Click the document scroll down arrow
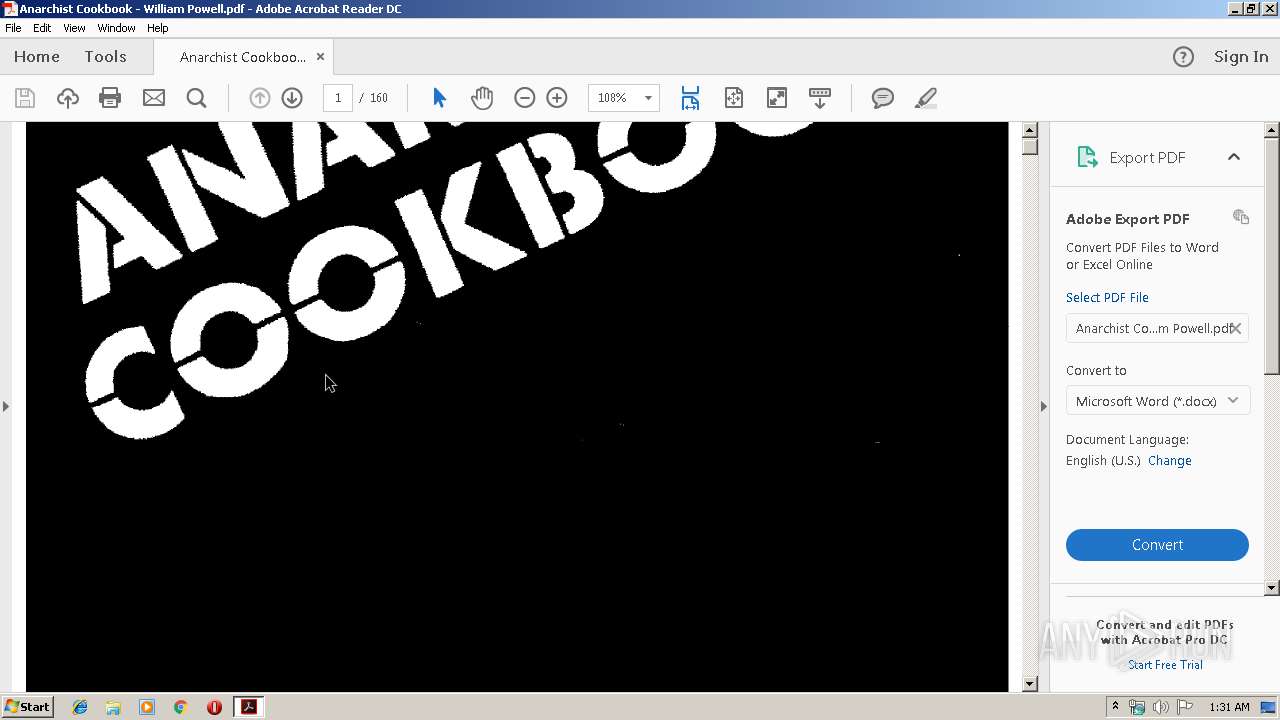Screen dimensions: 1280x720 click(1030, 684)
